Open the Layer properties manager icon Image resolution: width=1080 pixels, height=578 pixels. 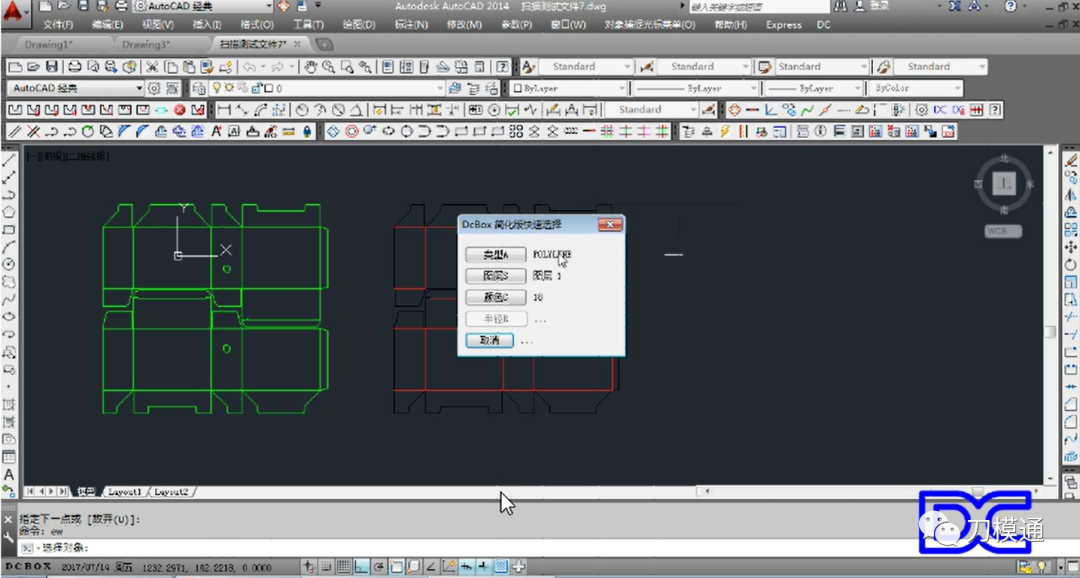[198, 88]
